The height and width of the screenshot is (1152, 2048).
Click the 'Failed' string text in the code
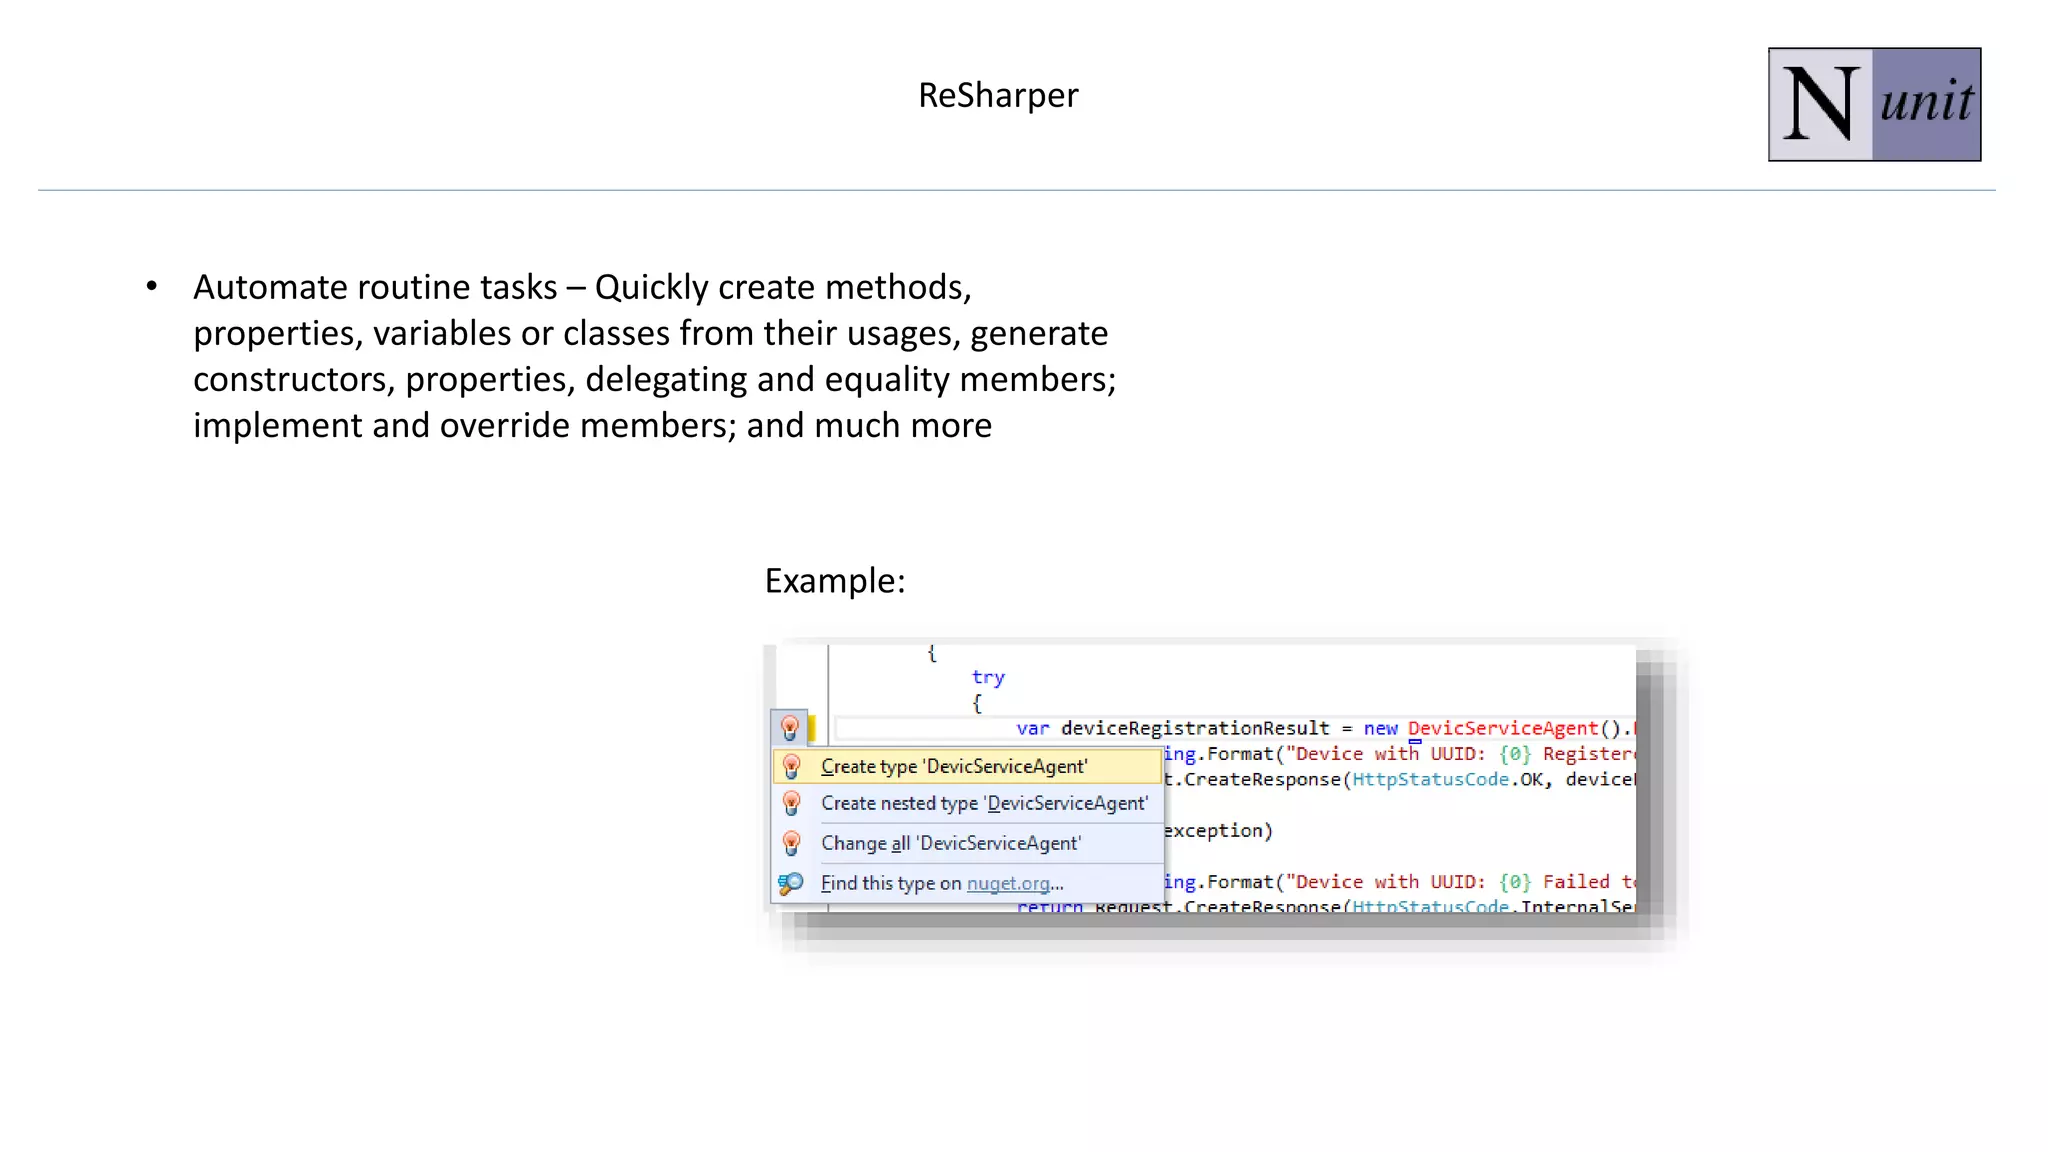click(x=1576, y=882)
